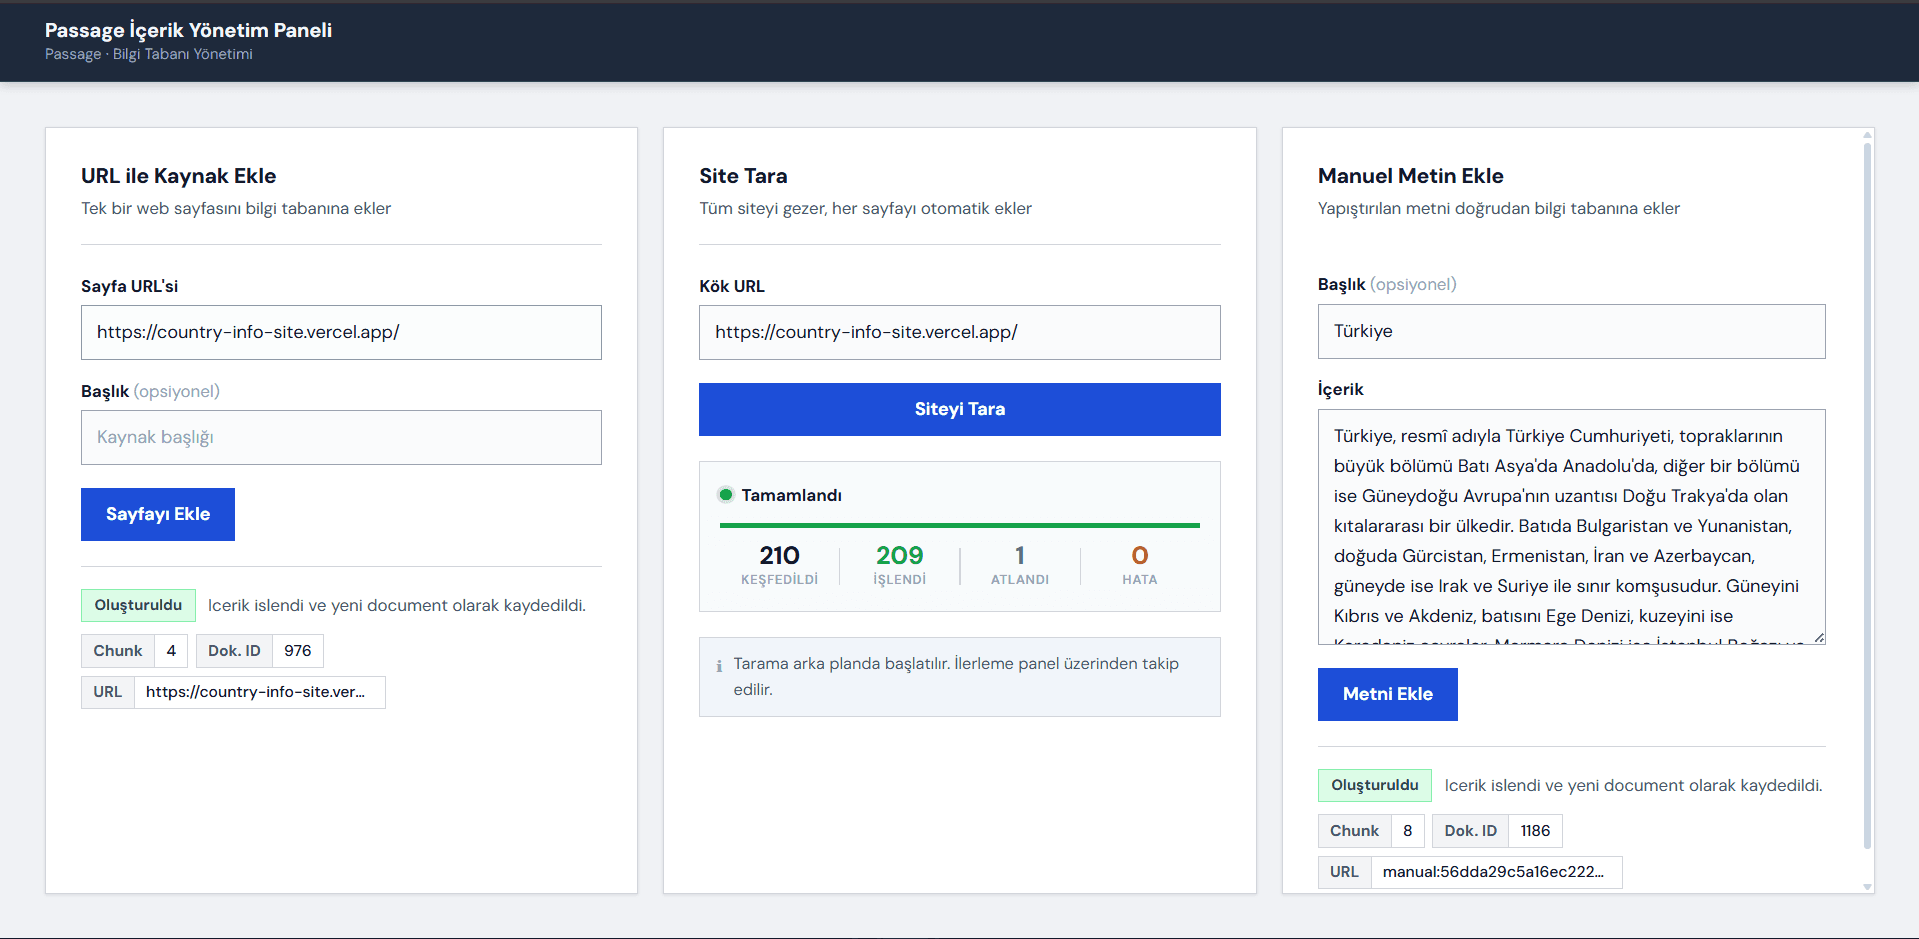Focus the Kaynak başlığı title field
Viewport: 1919px width, 939px height.
(x=341, y=437)
